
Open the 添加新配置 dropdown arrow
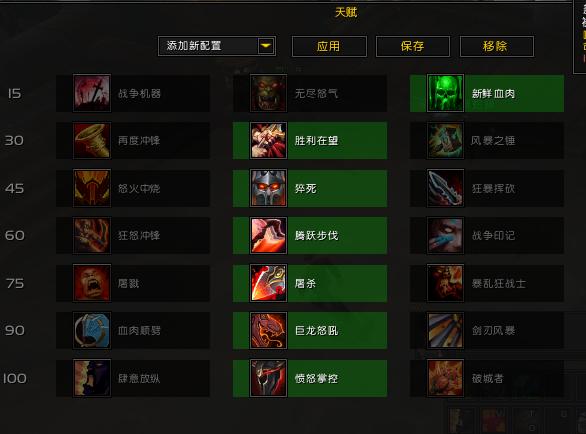click(x=266, y=46)
